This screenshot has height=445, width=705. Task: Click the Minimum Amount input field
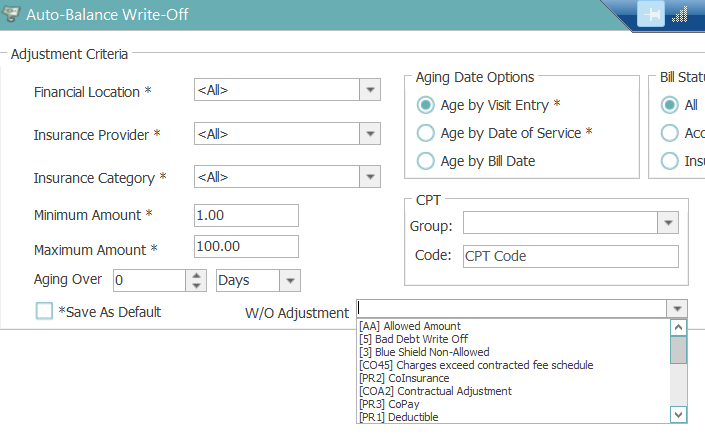coord(246,215)
